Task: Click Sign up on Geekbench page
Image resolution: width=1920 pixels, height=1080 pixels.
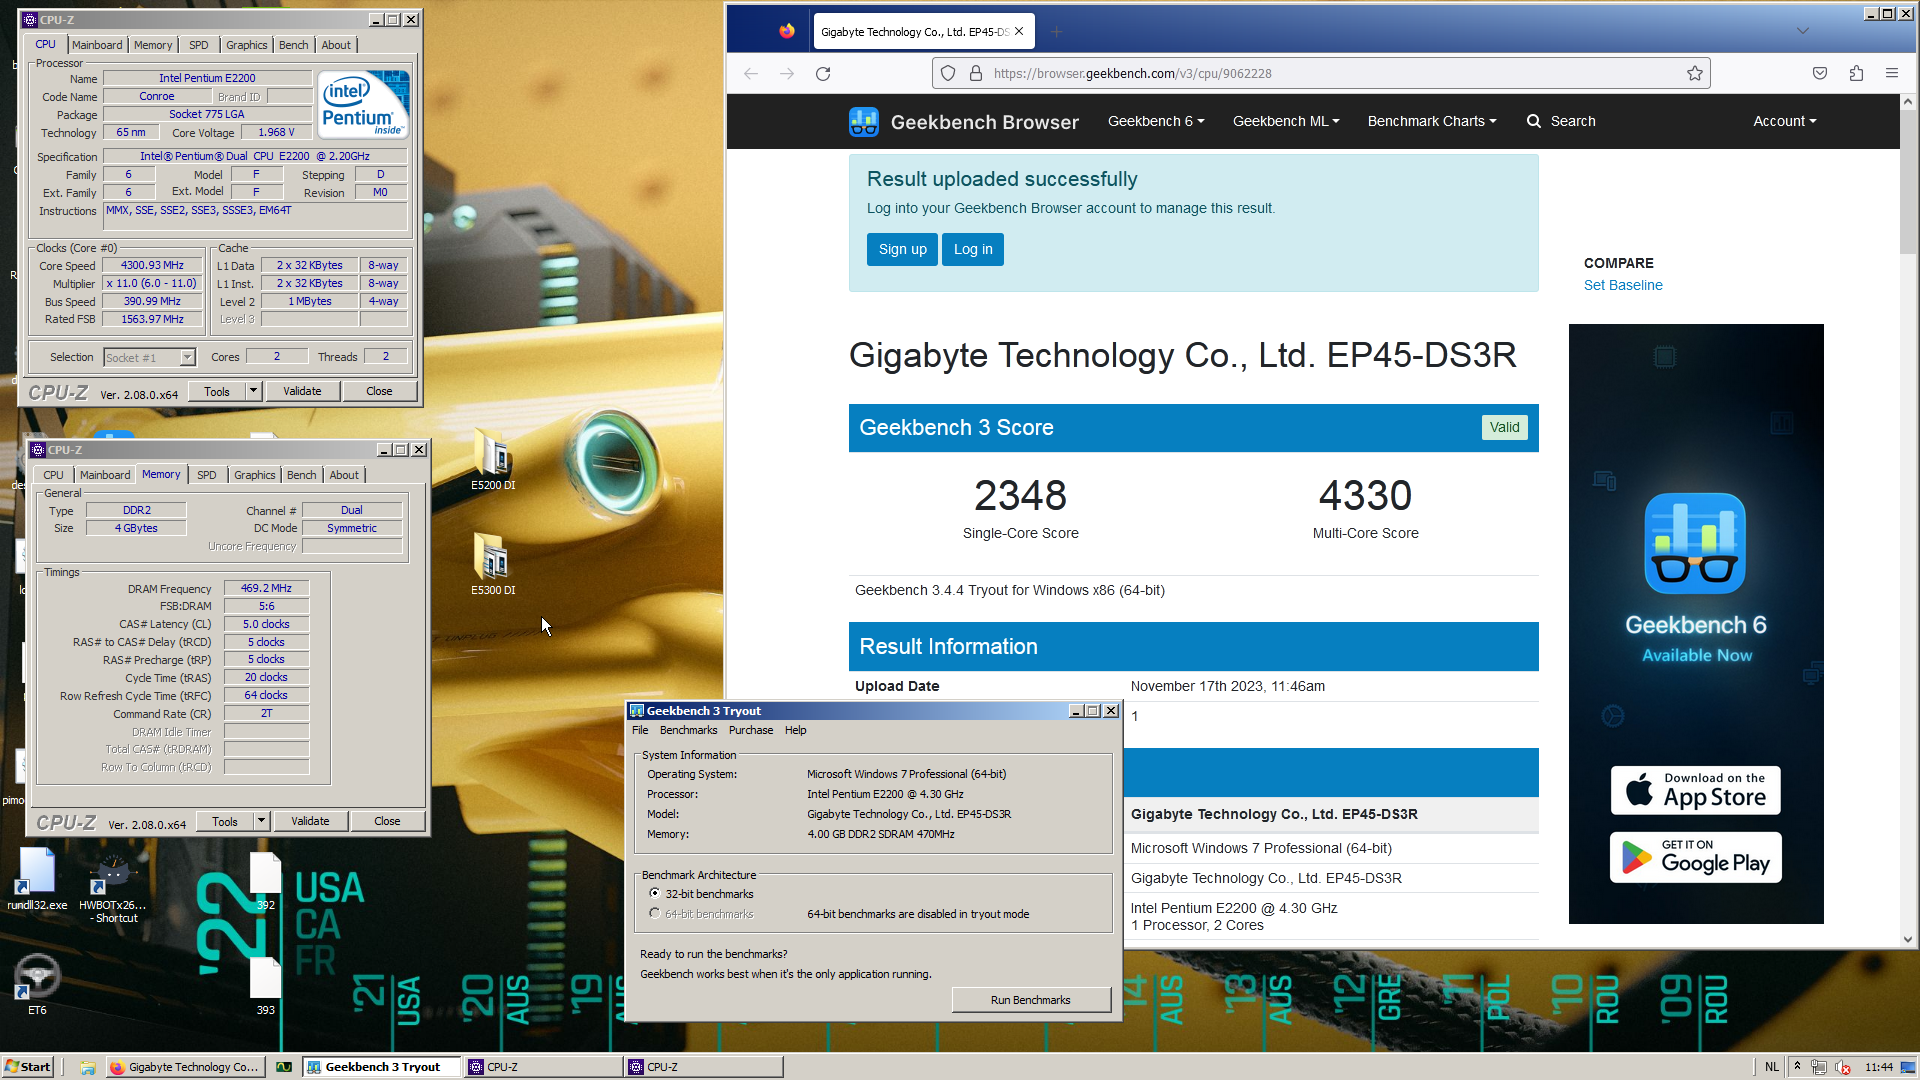Action: (902, 249)
